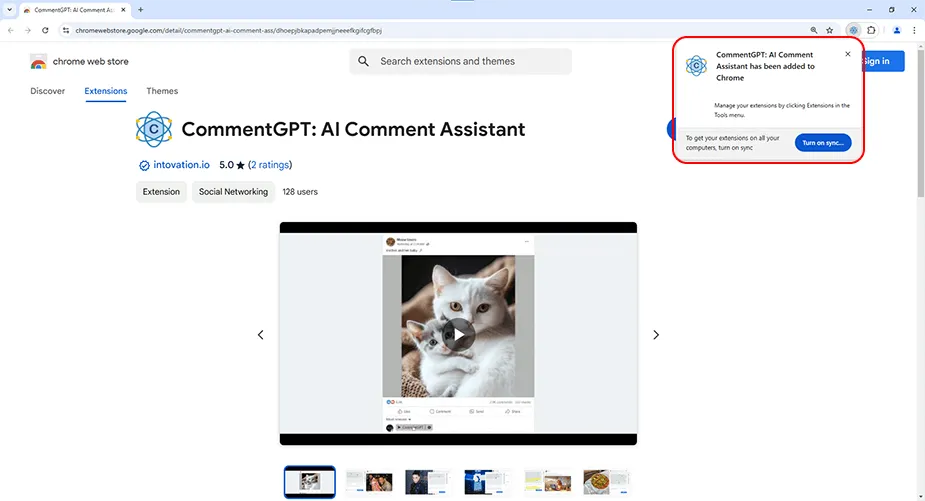Viewport: 925px width, 501px height.
Task: Click CommentGPT logo on listing page
Action: coord(153,129)
